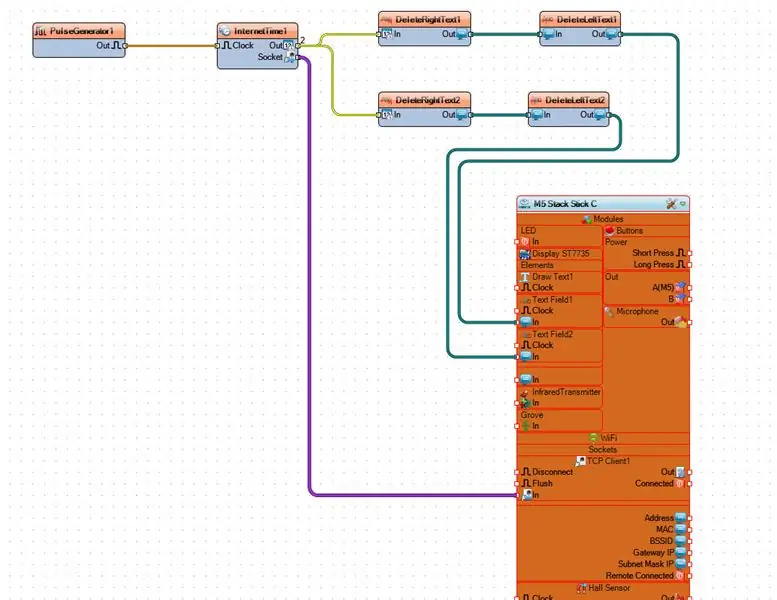This screenshot has height=600, width=777.
Task: Select the purple Socket connection wire
Action: point(310,277)
